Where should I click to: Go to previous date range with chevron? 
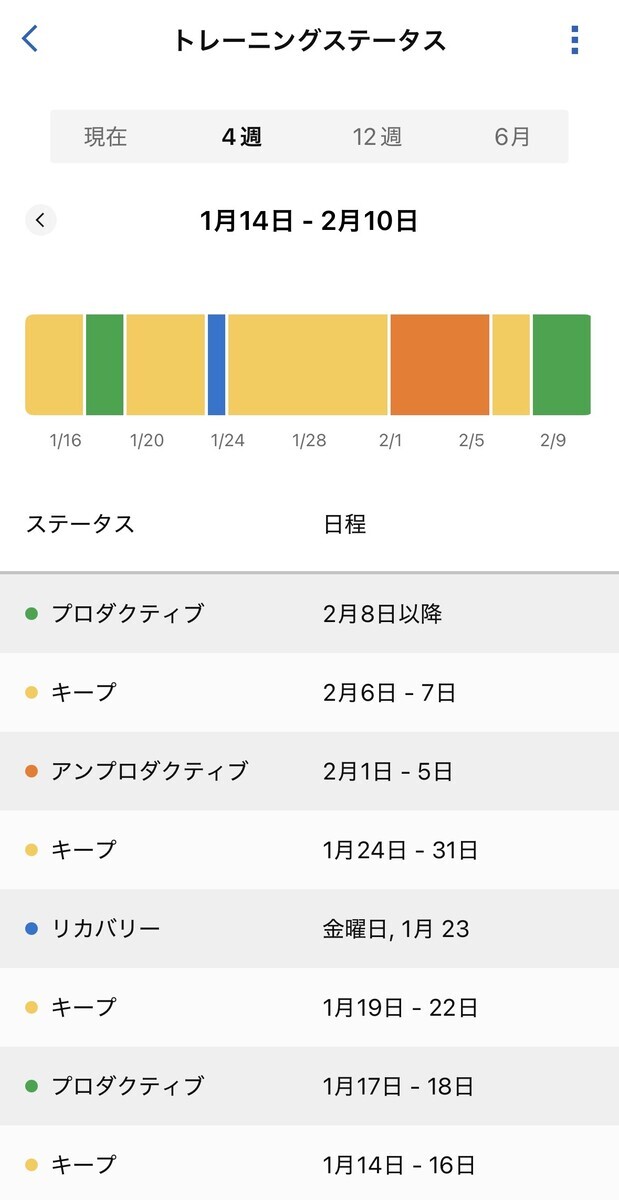point(40,220)
